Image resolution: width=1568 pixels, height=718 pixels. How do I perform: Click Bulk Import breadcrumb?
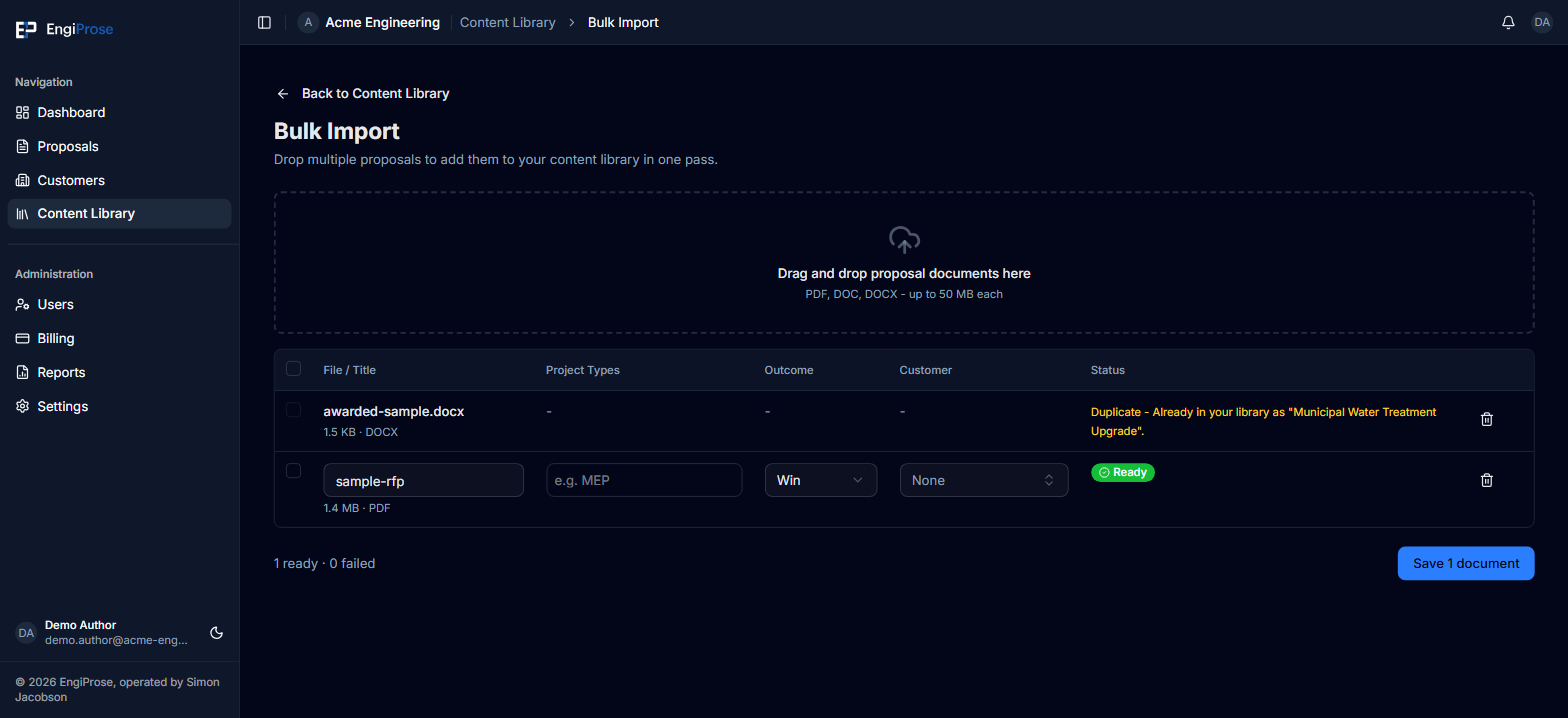[x=623, y=22]
